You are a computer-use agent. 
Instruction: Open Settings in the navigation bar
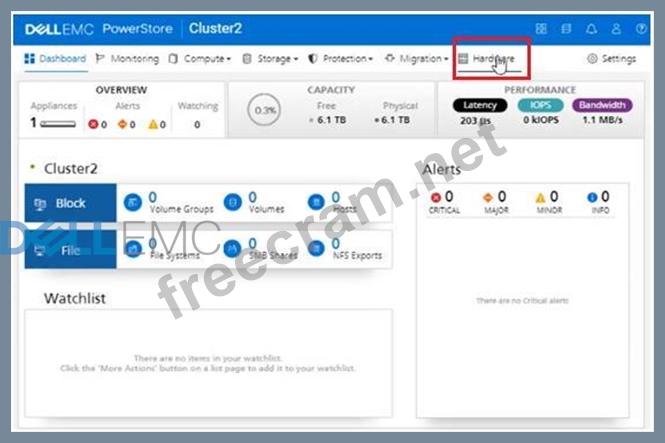click(x=611, y=59)
